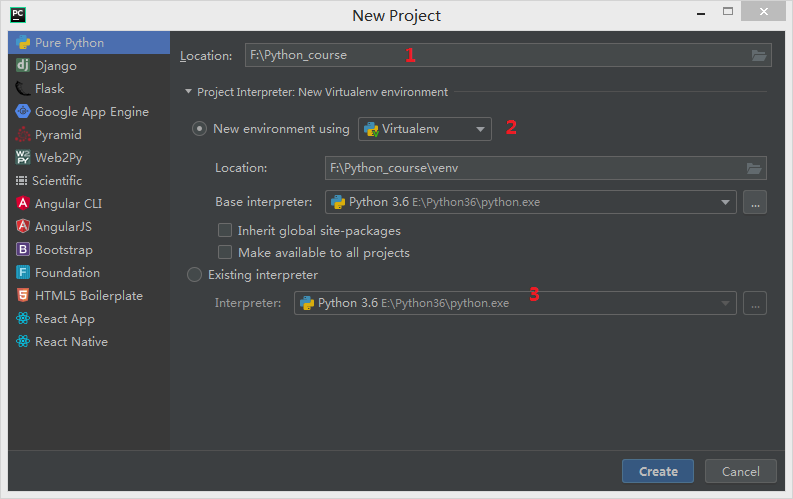Minimize the New Project window

click(701, 12)
